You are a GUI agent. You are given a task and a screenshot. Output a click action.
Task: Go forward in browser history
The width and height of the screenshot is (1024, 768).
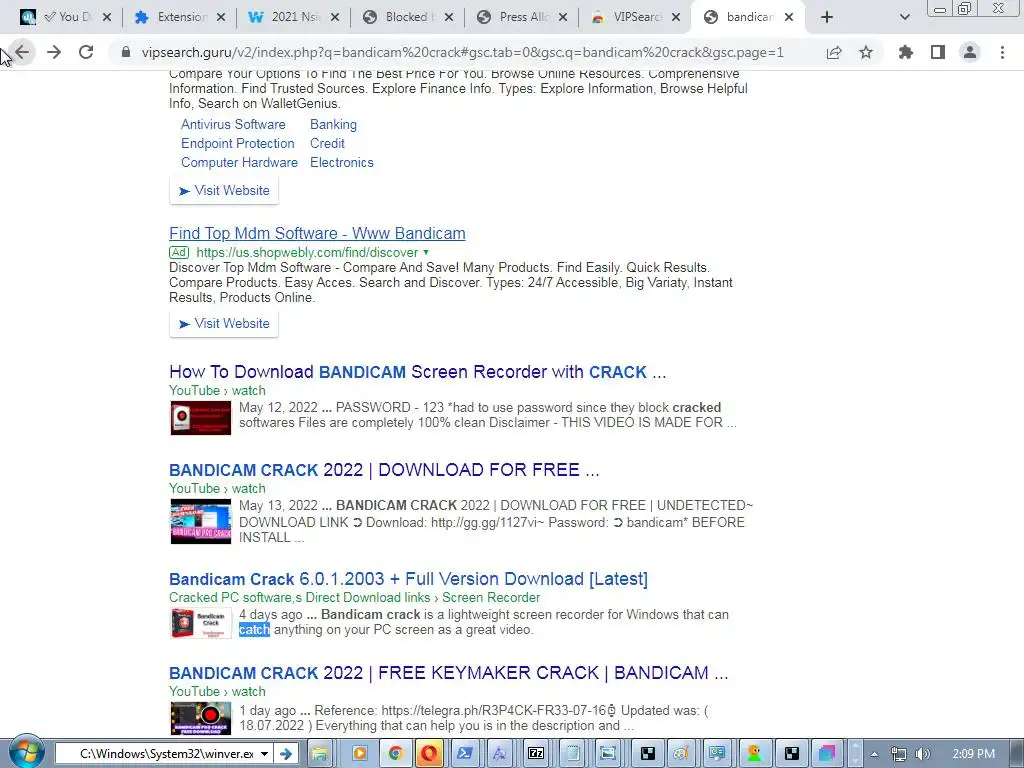(54, 52)
